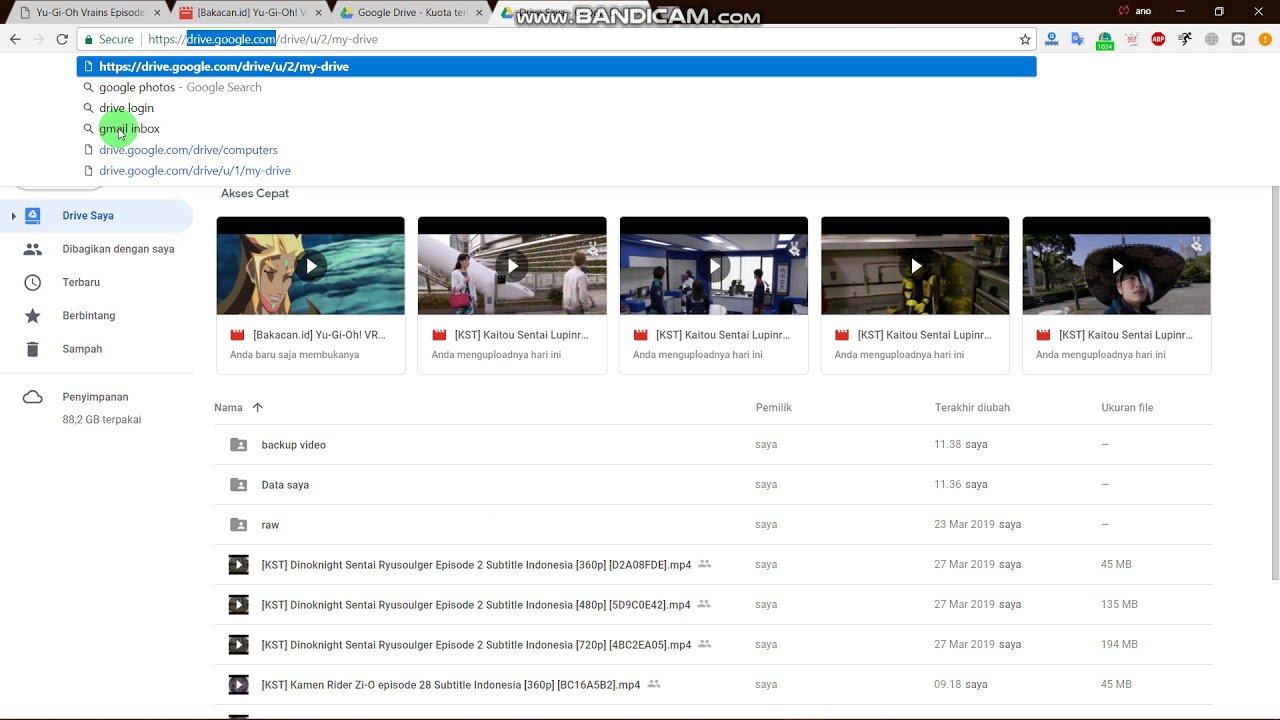
Task: Click the orange exclamation Chrome menu icon
Action: tap(1265, 39)
